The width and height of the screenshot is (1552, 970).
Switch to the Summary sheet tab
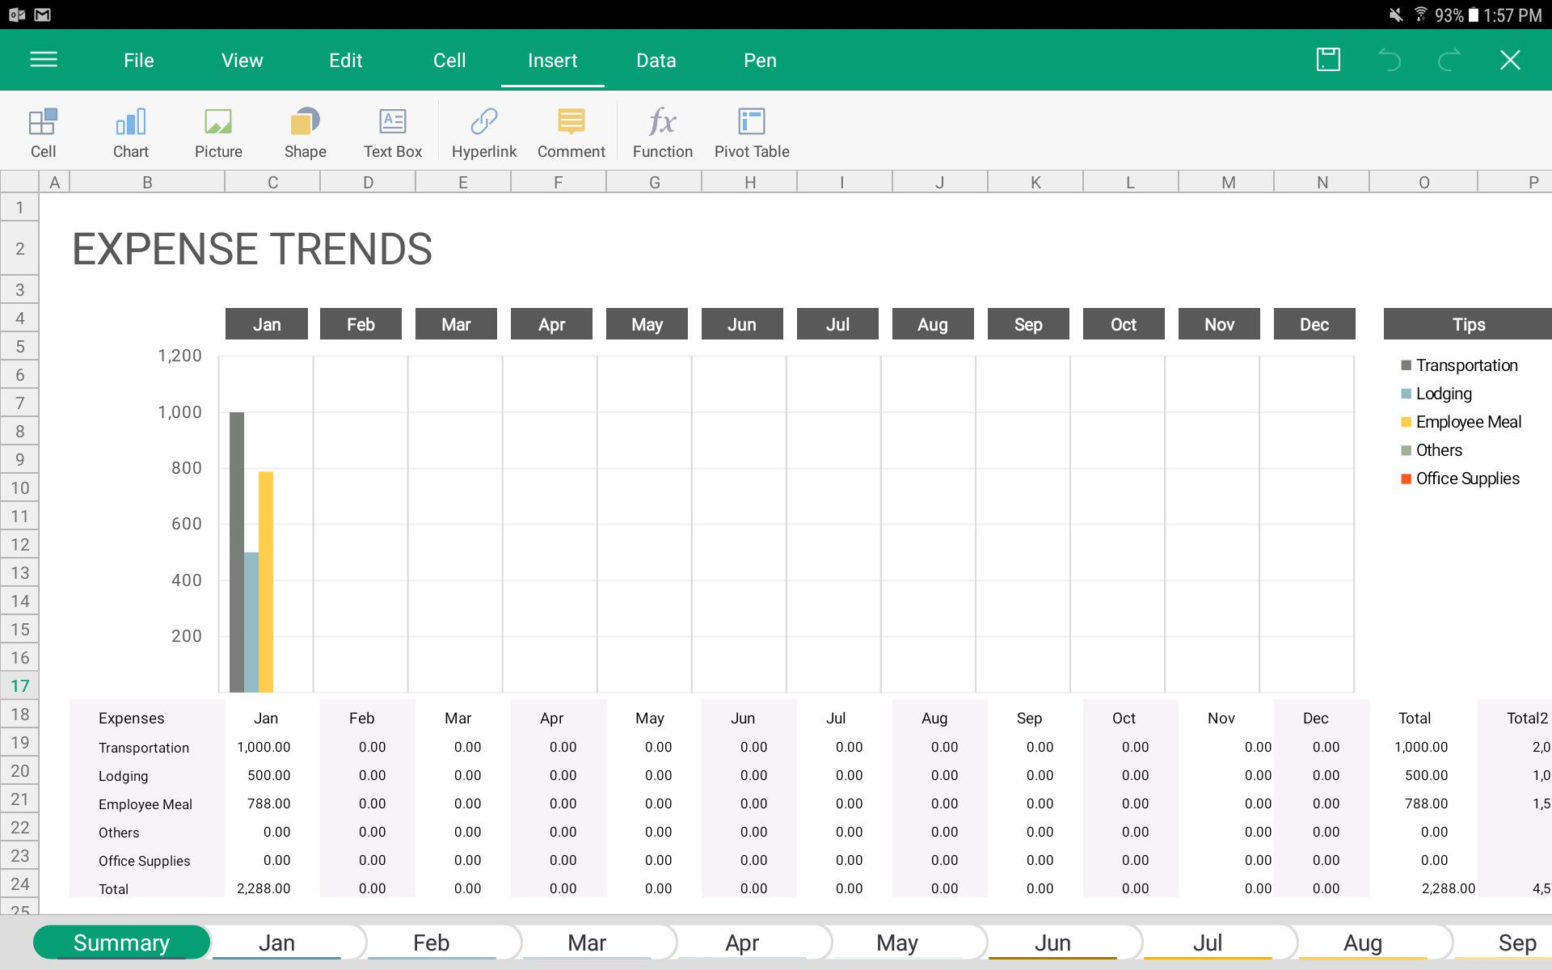point(121,941)
